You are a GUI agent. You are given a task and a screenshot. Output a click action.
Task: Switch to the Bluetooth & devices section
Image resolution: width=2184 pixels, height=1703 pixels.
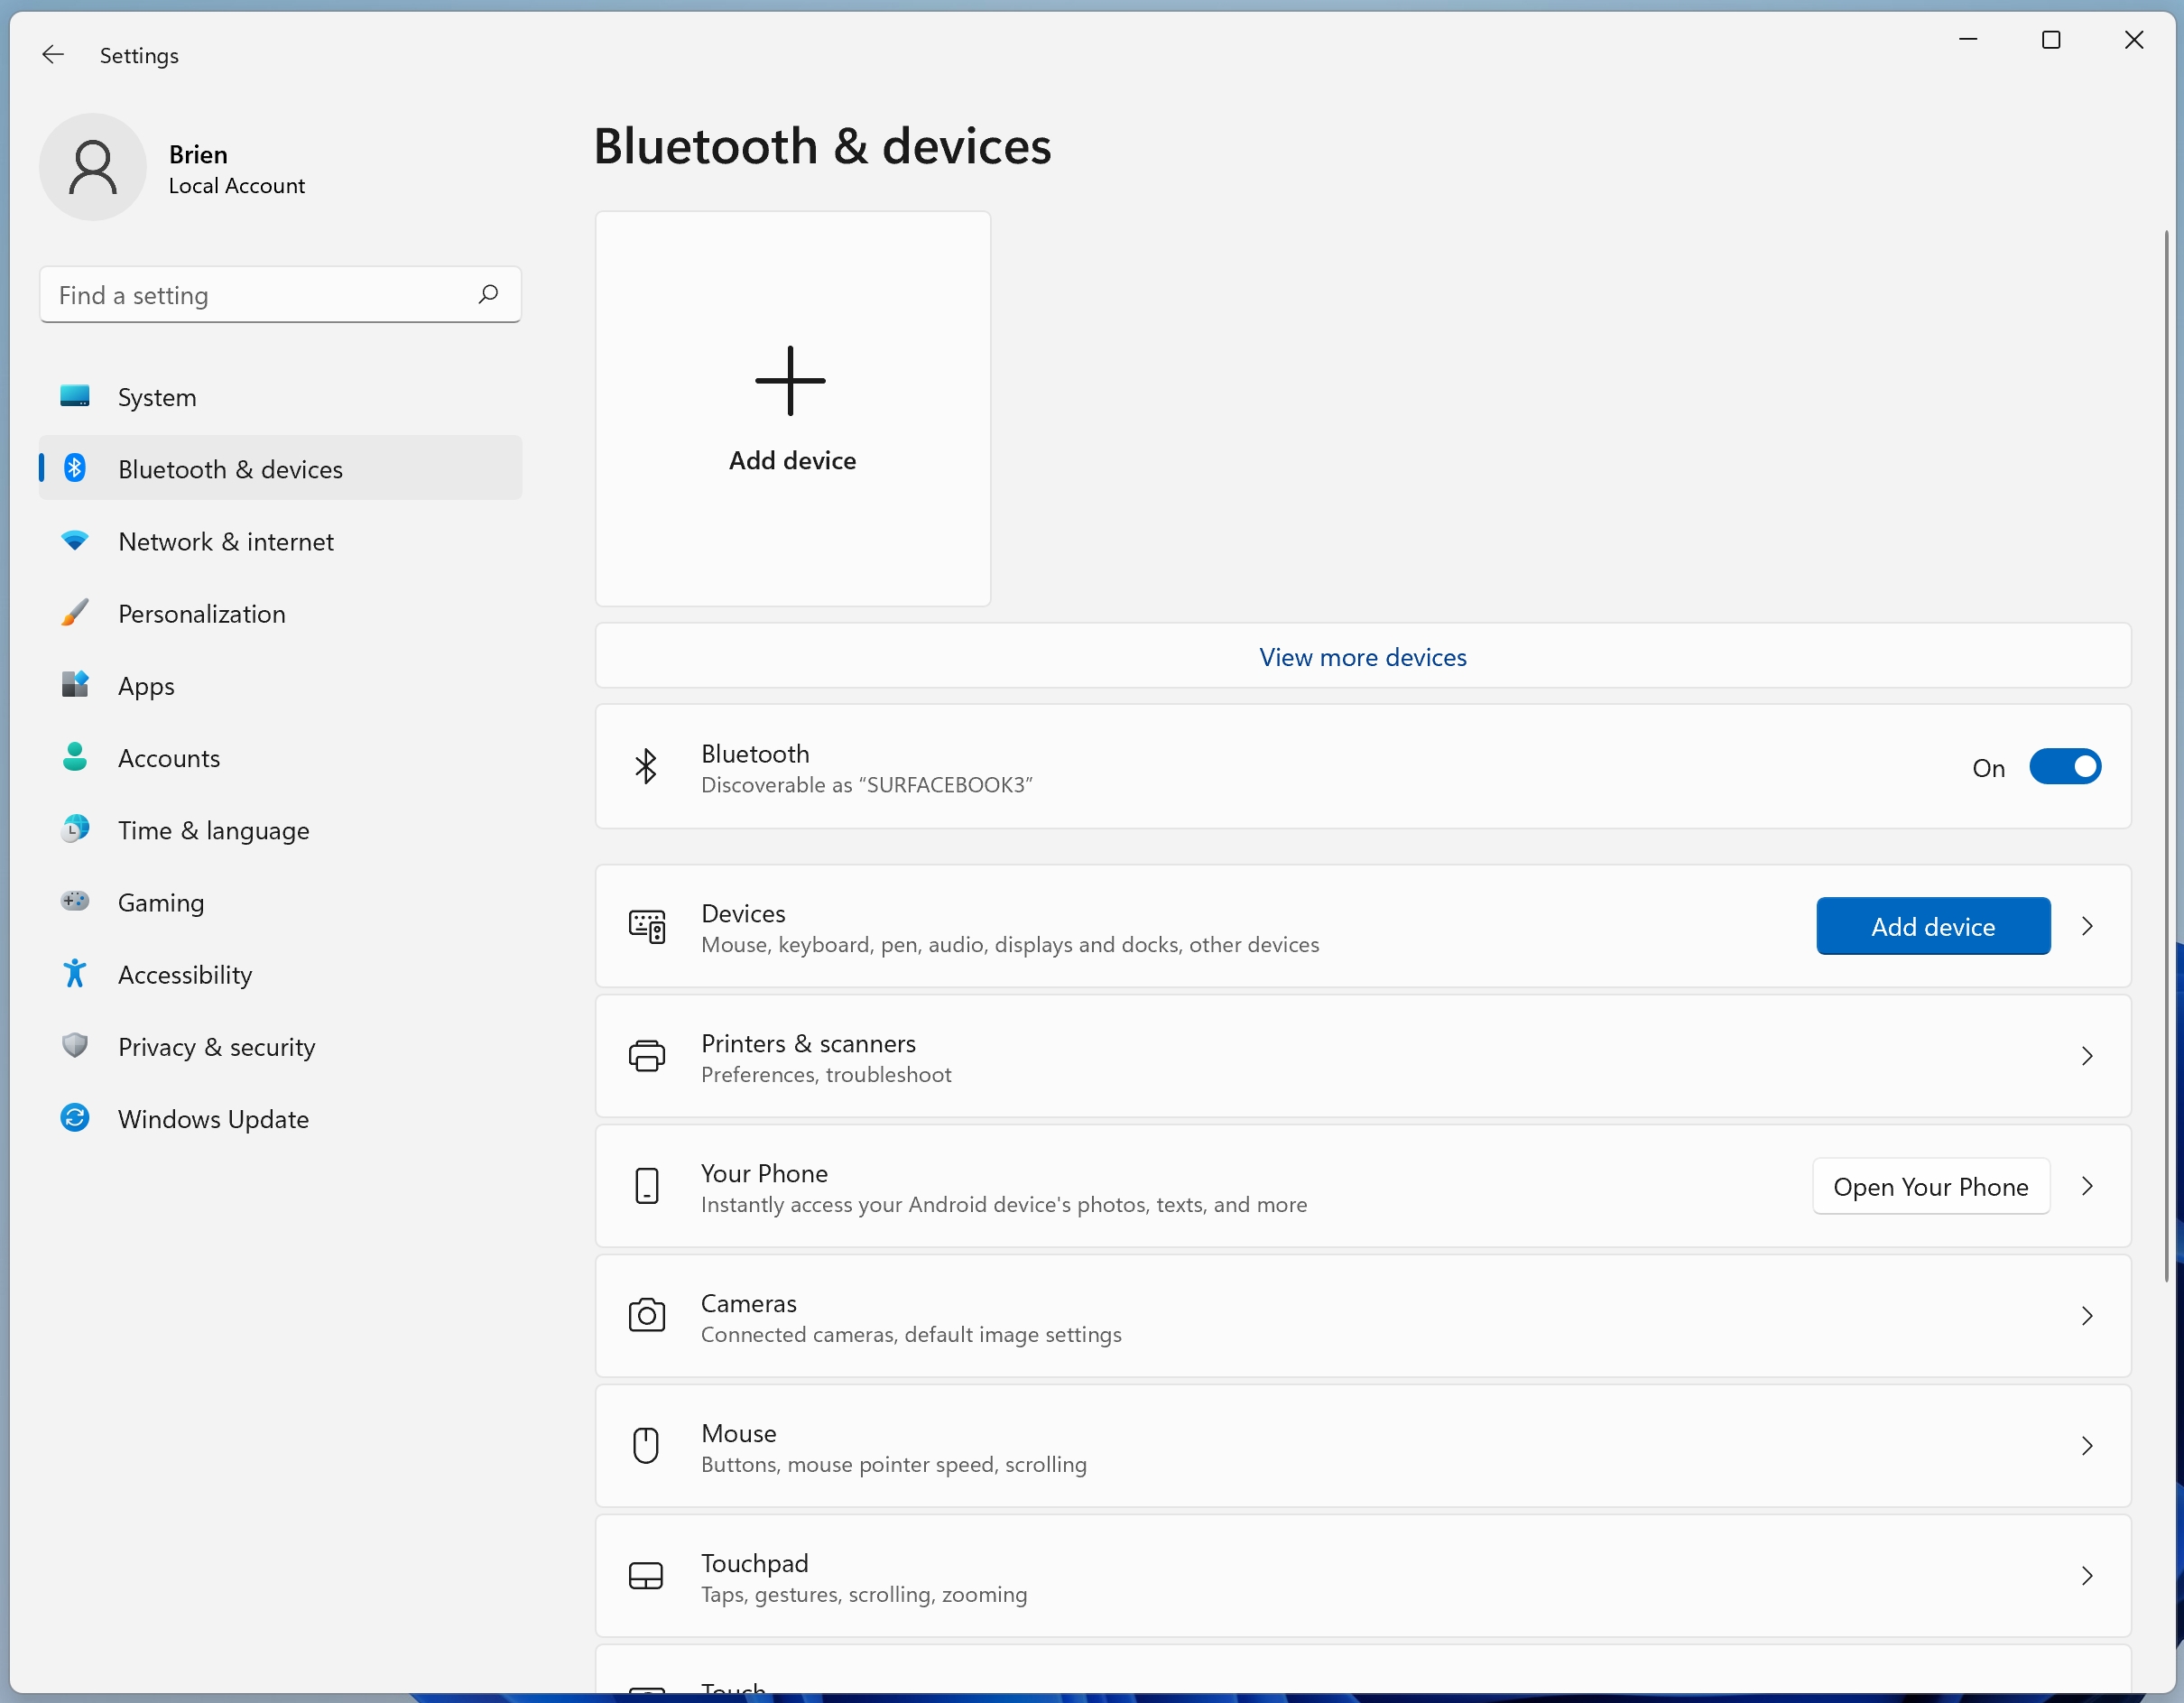[232, 468]
